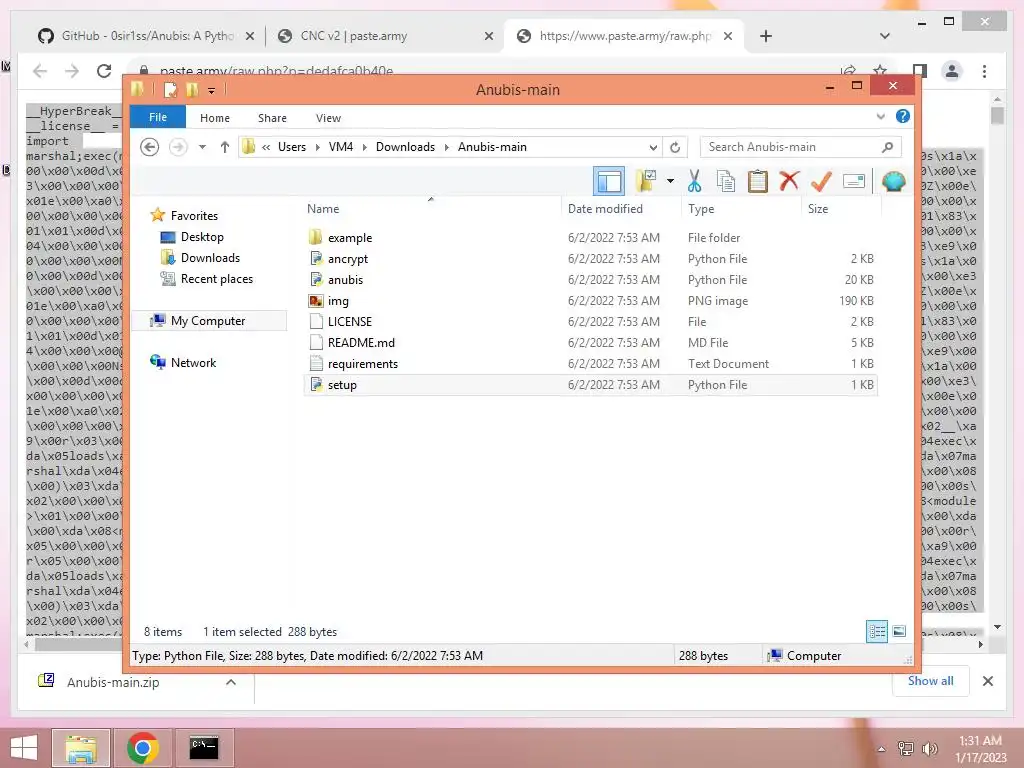
Task: Click VM4 in the address breadcrumb
Action: (341, 147)
